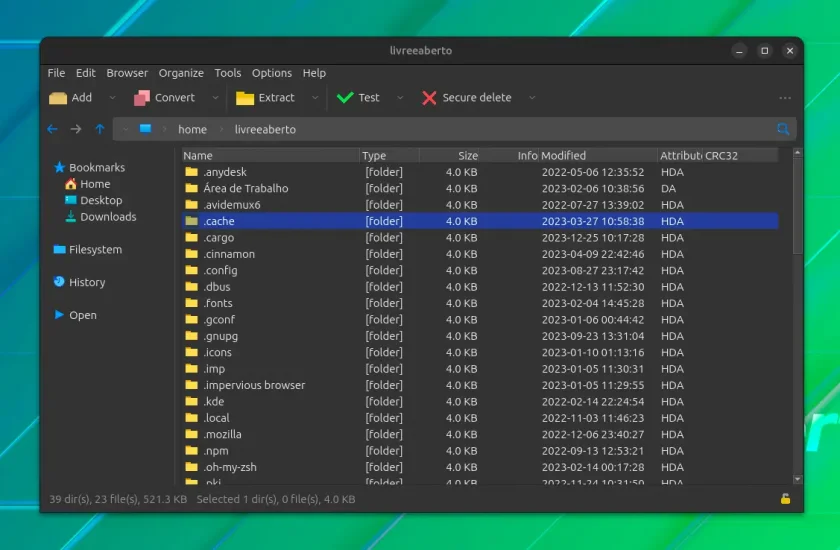Image resolution: width=840 pixels, height=550 pixels.
Task: Open the Edit menu
Action: 86,73
